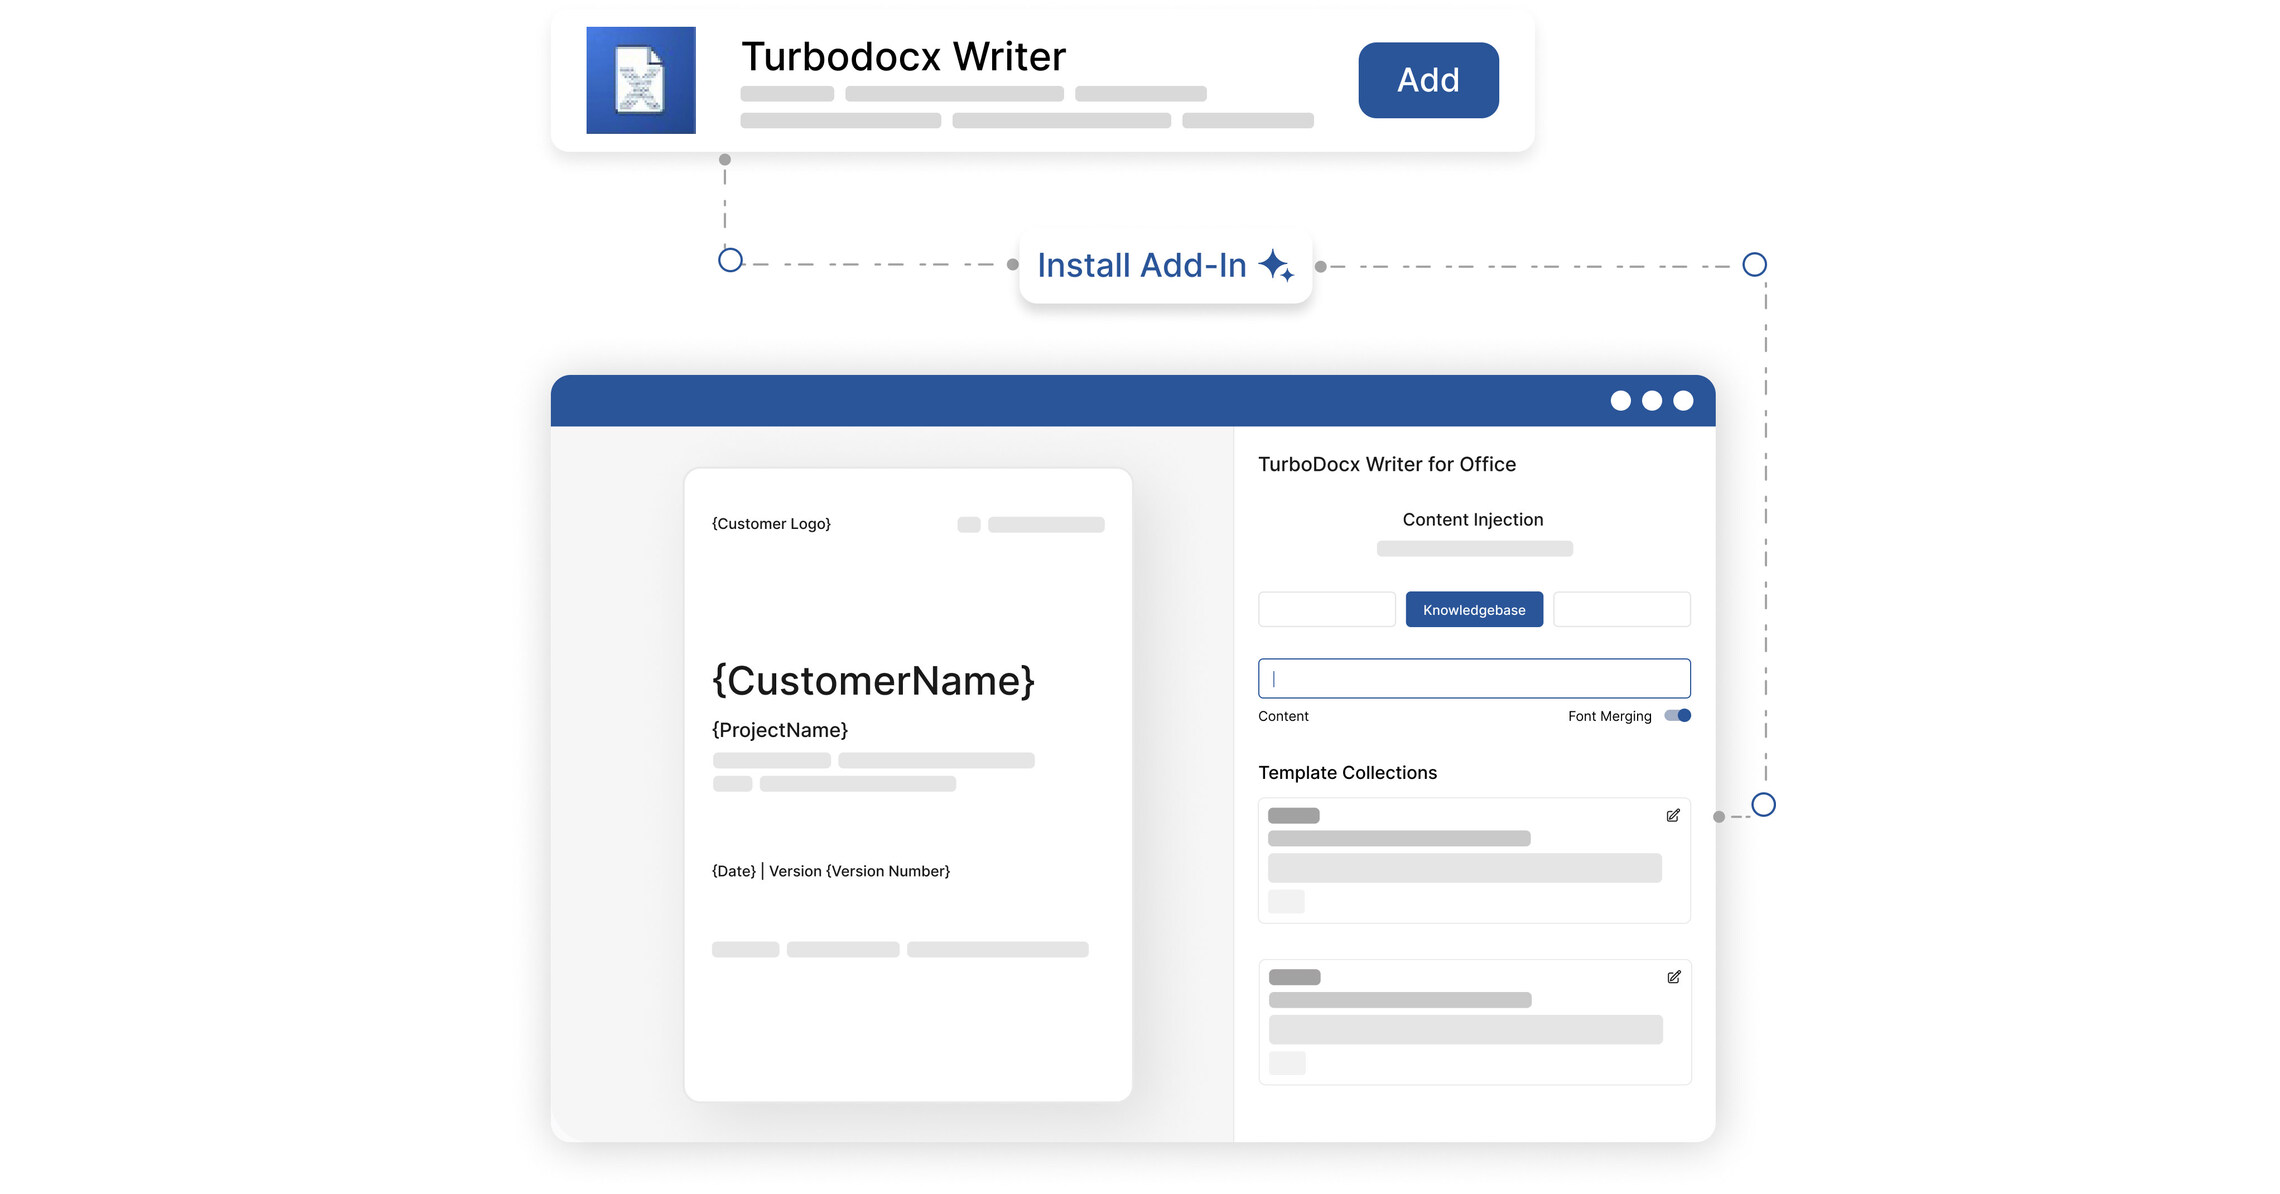Click the {Customer Logo} placeholder

(x=770, y=523)
